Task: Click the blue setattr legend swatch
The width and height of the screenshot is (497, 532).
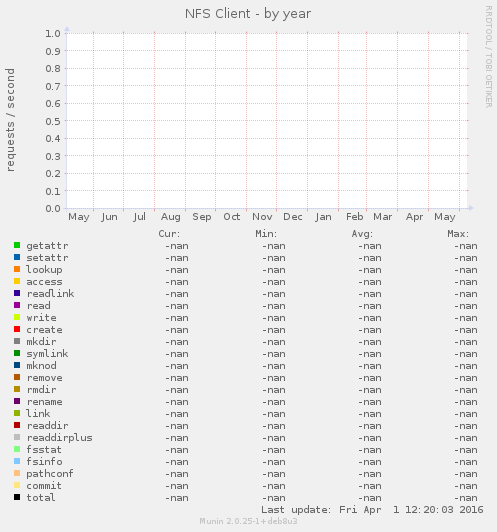Action: pos(17,257)
